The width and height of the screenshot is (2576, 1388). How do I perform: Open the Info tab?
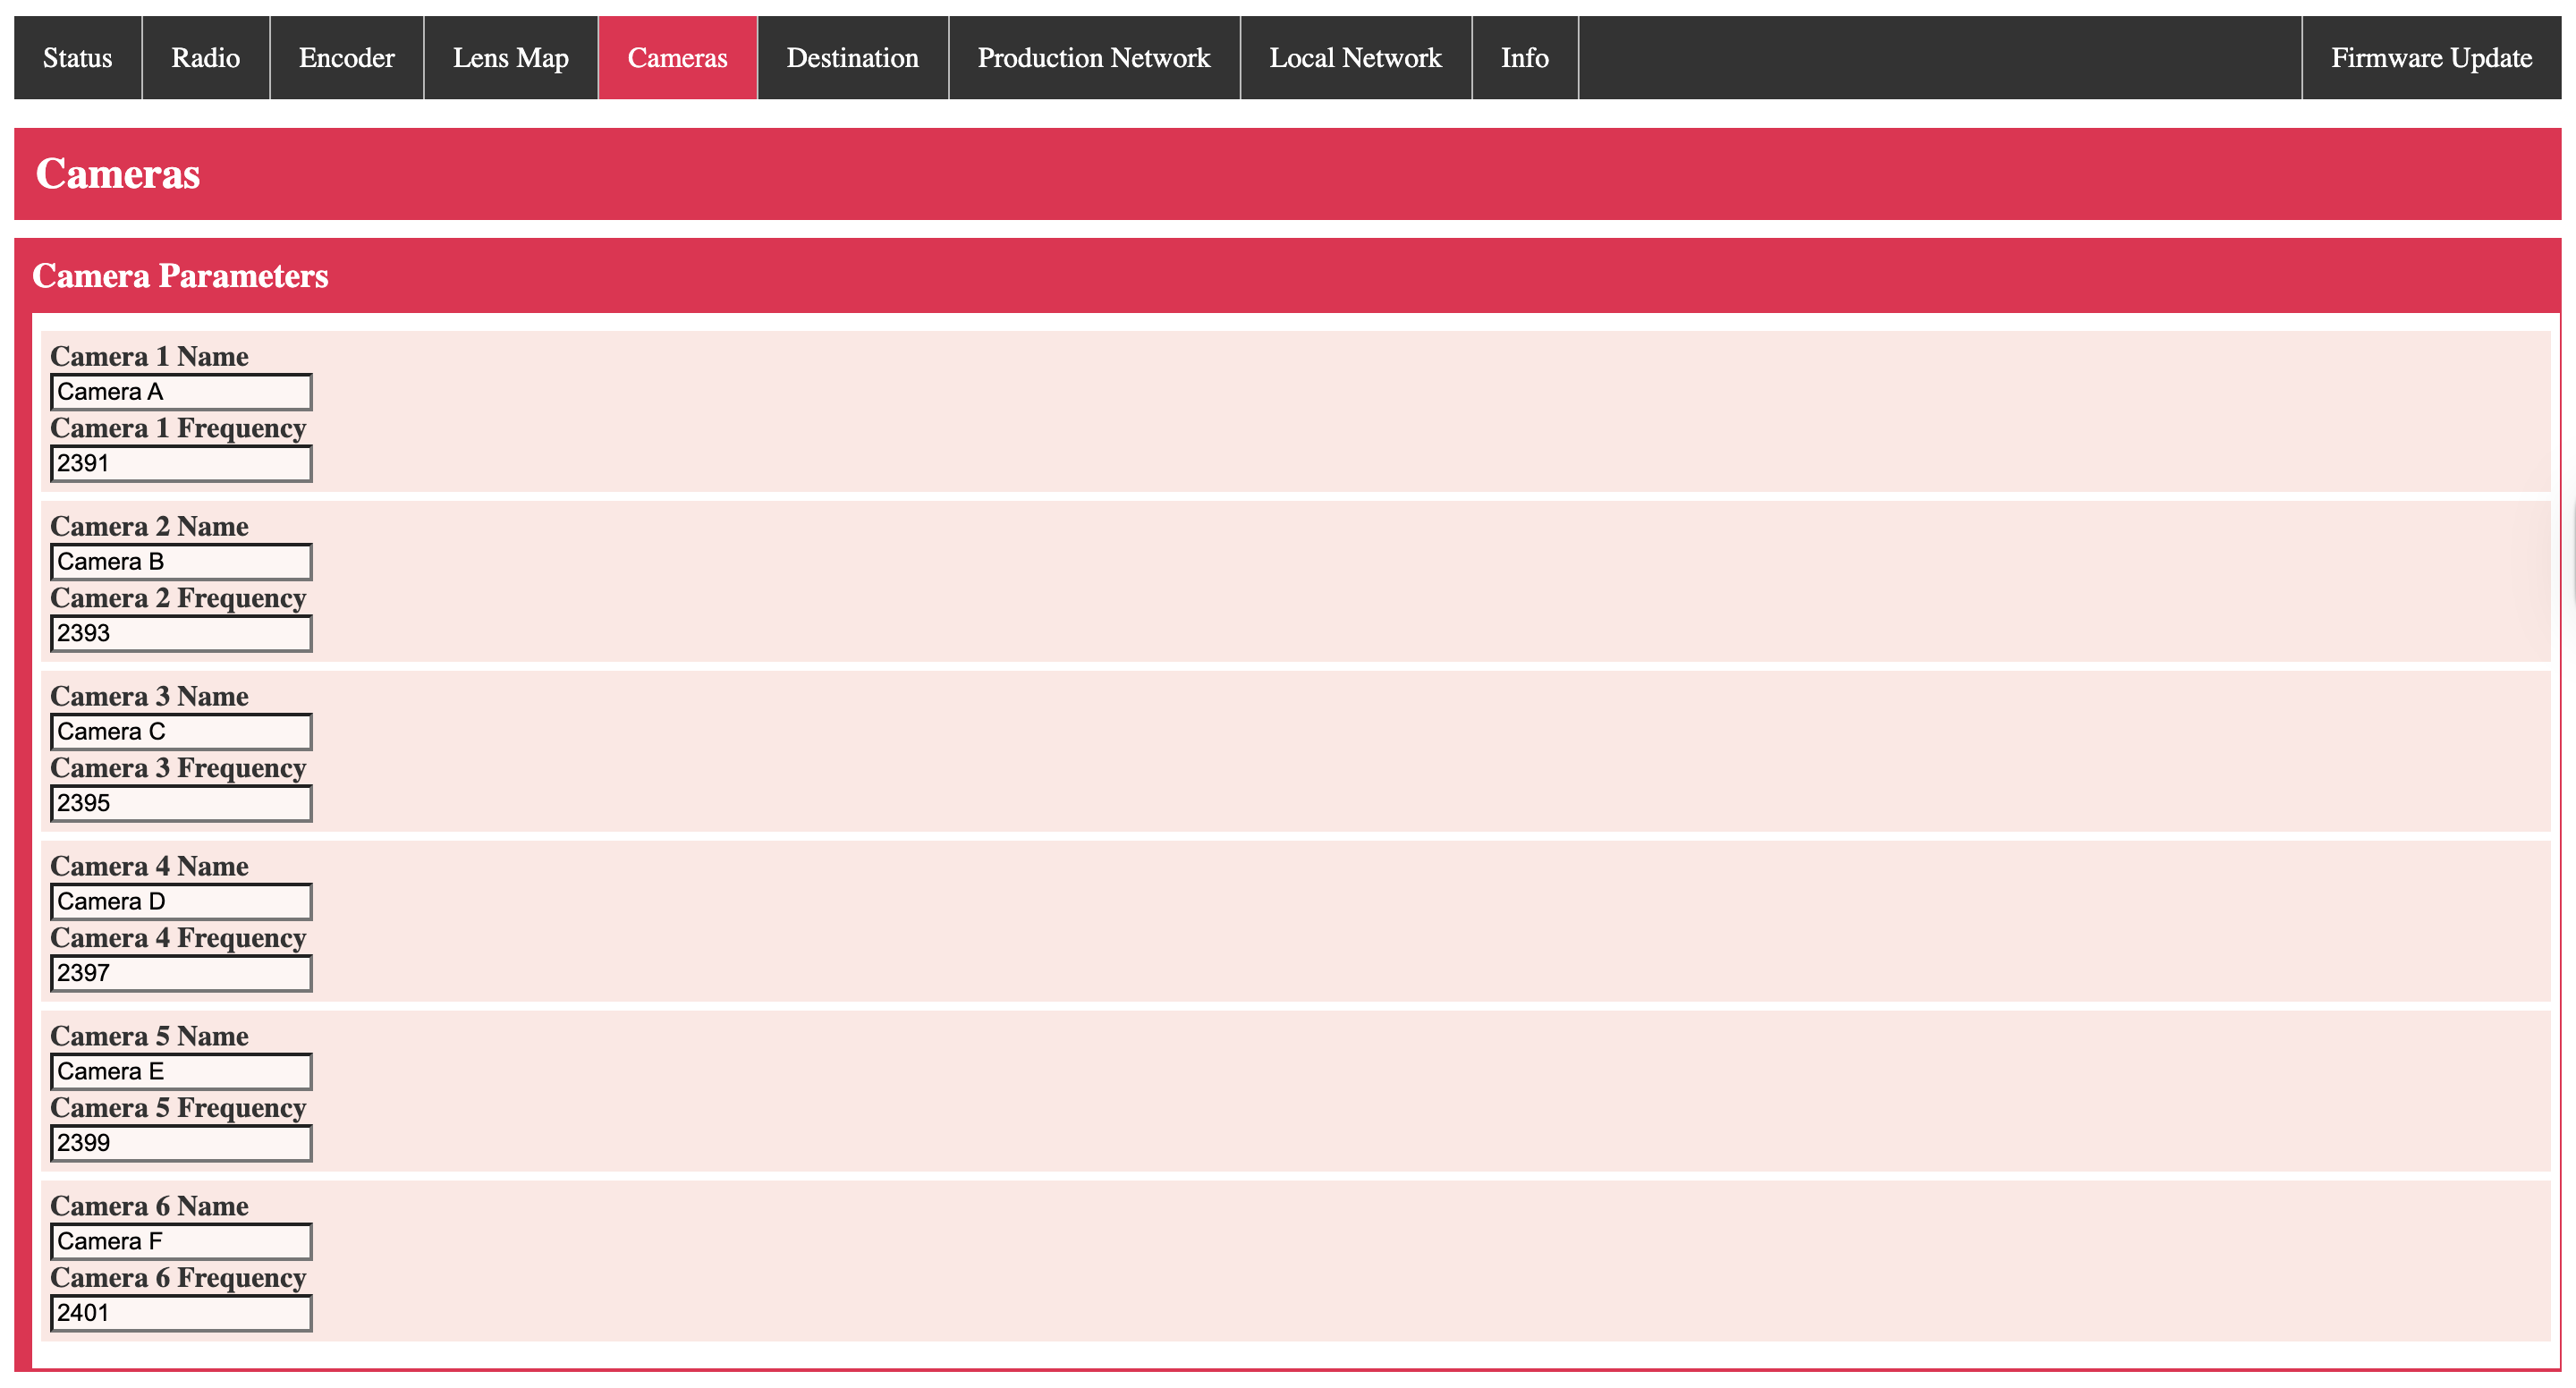pyautogui.click(x=1524, y=58)
